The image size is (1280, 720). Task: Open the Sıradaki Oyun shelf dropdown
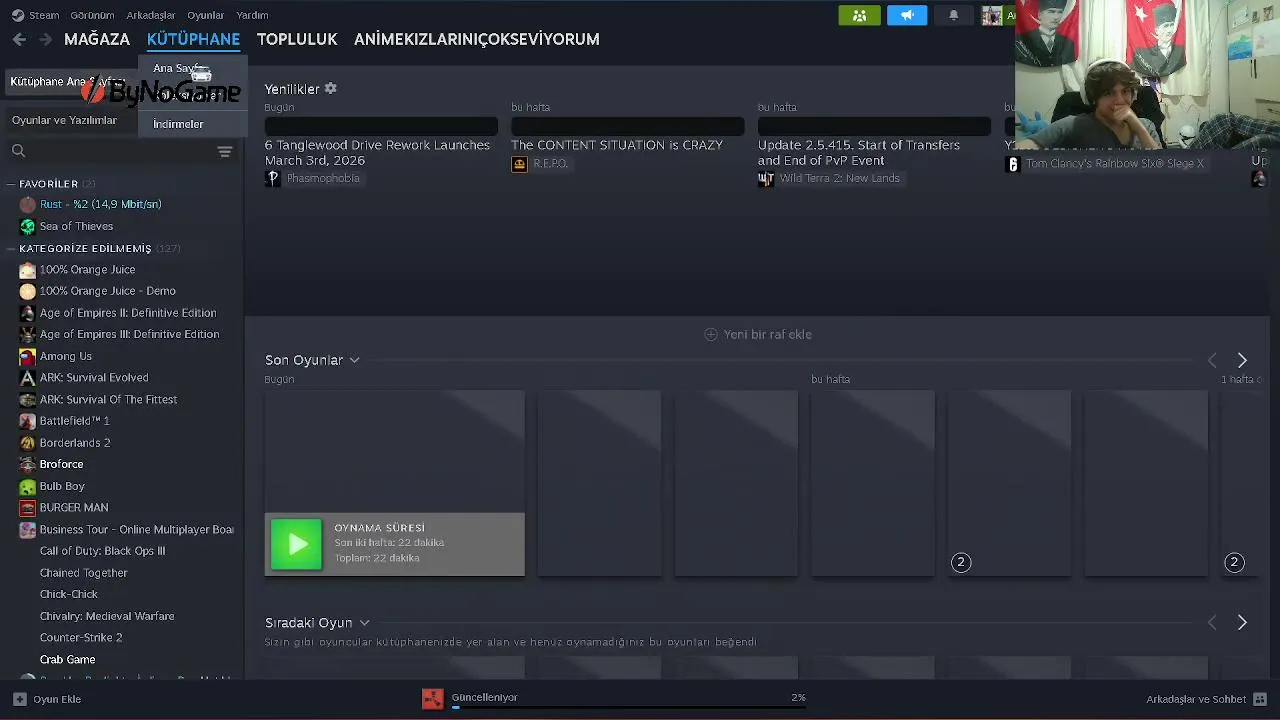[364, 622]
